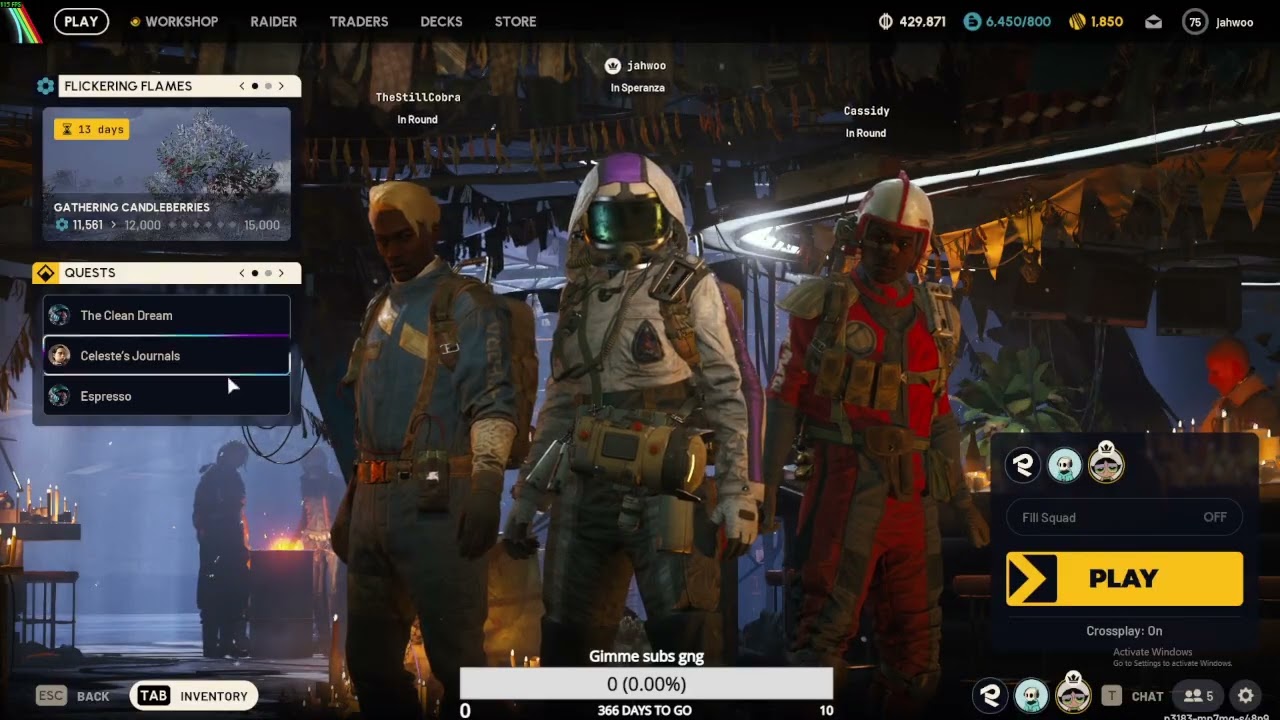Screen dimensions: 1280x720
Task: Click the blue currency icon beside 6,450/800
Action: click(972, 21)
